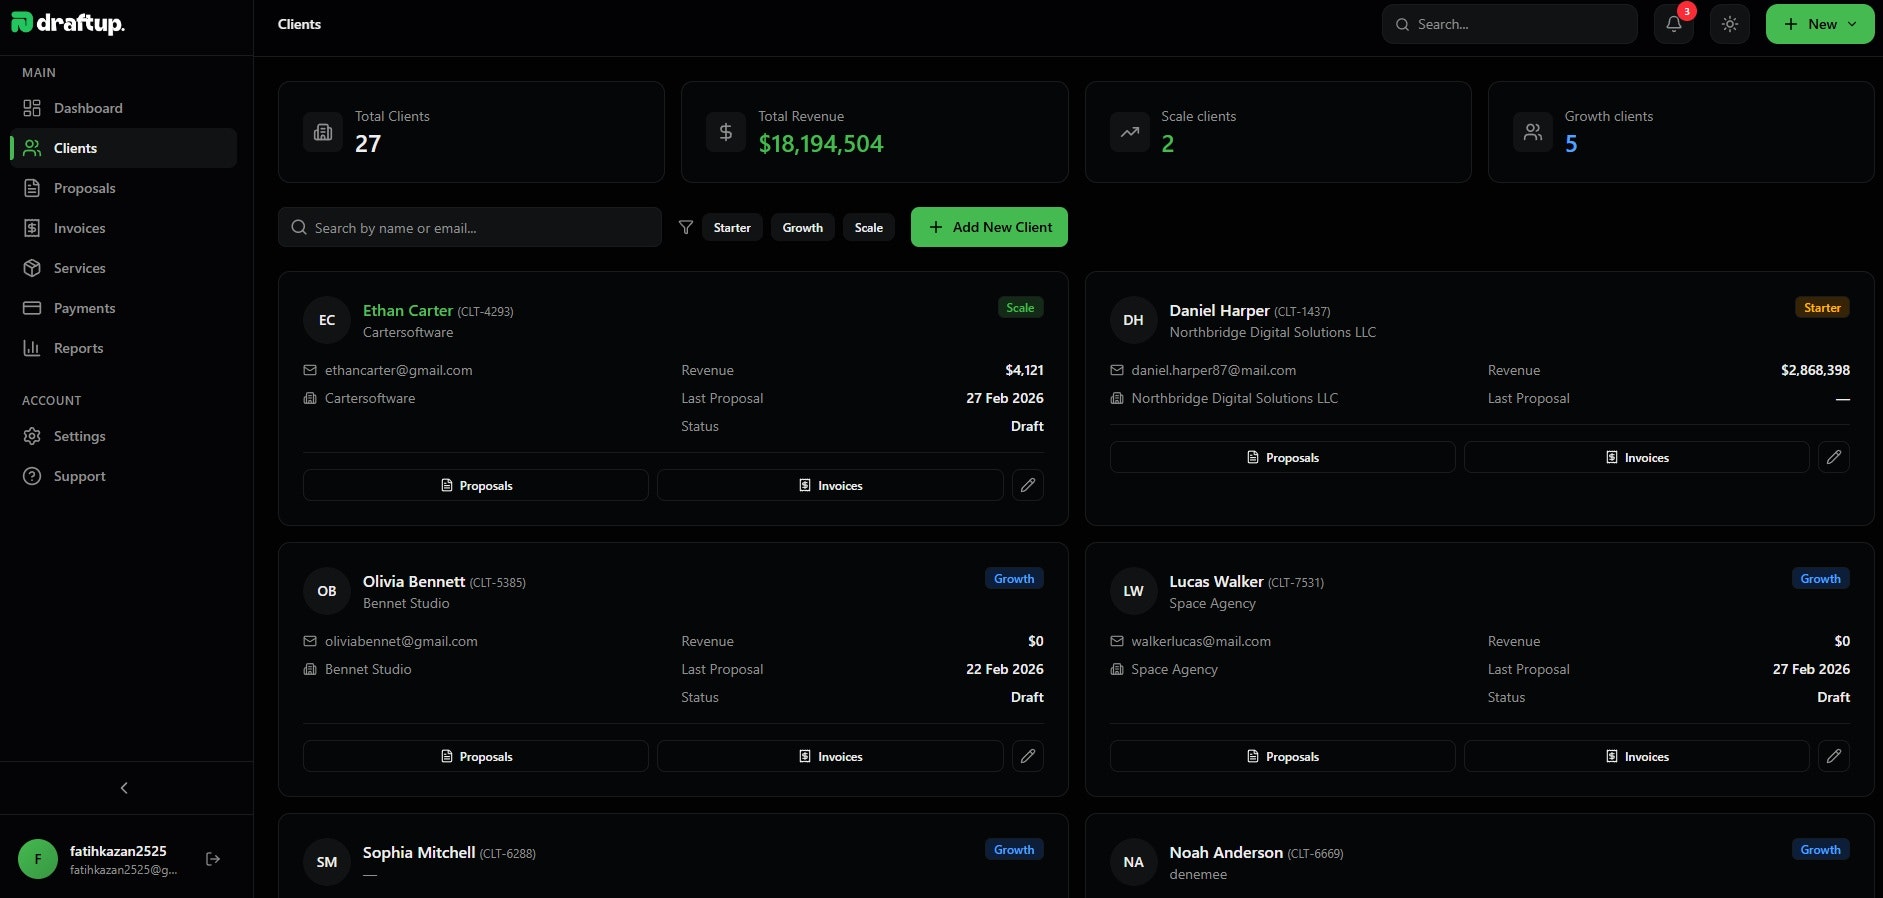This screenshot has width=1883, height=898.
Task: Filter clients by Growth
Action: (x=803, y=227)
